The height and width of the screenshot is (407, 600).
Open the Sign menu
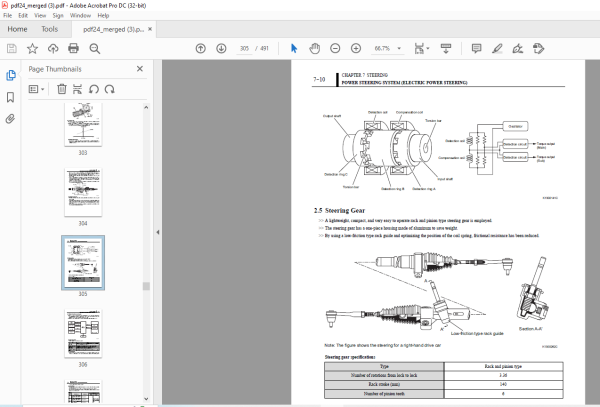(x=58, y=15)
